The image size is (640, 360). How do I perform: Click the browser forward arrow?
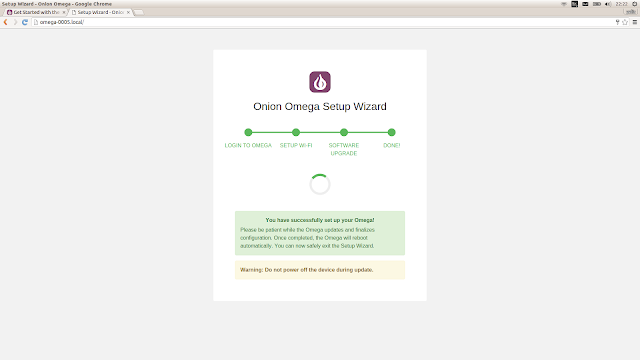point(15,22)
